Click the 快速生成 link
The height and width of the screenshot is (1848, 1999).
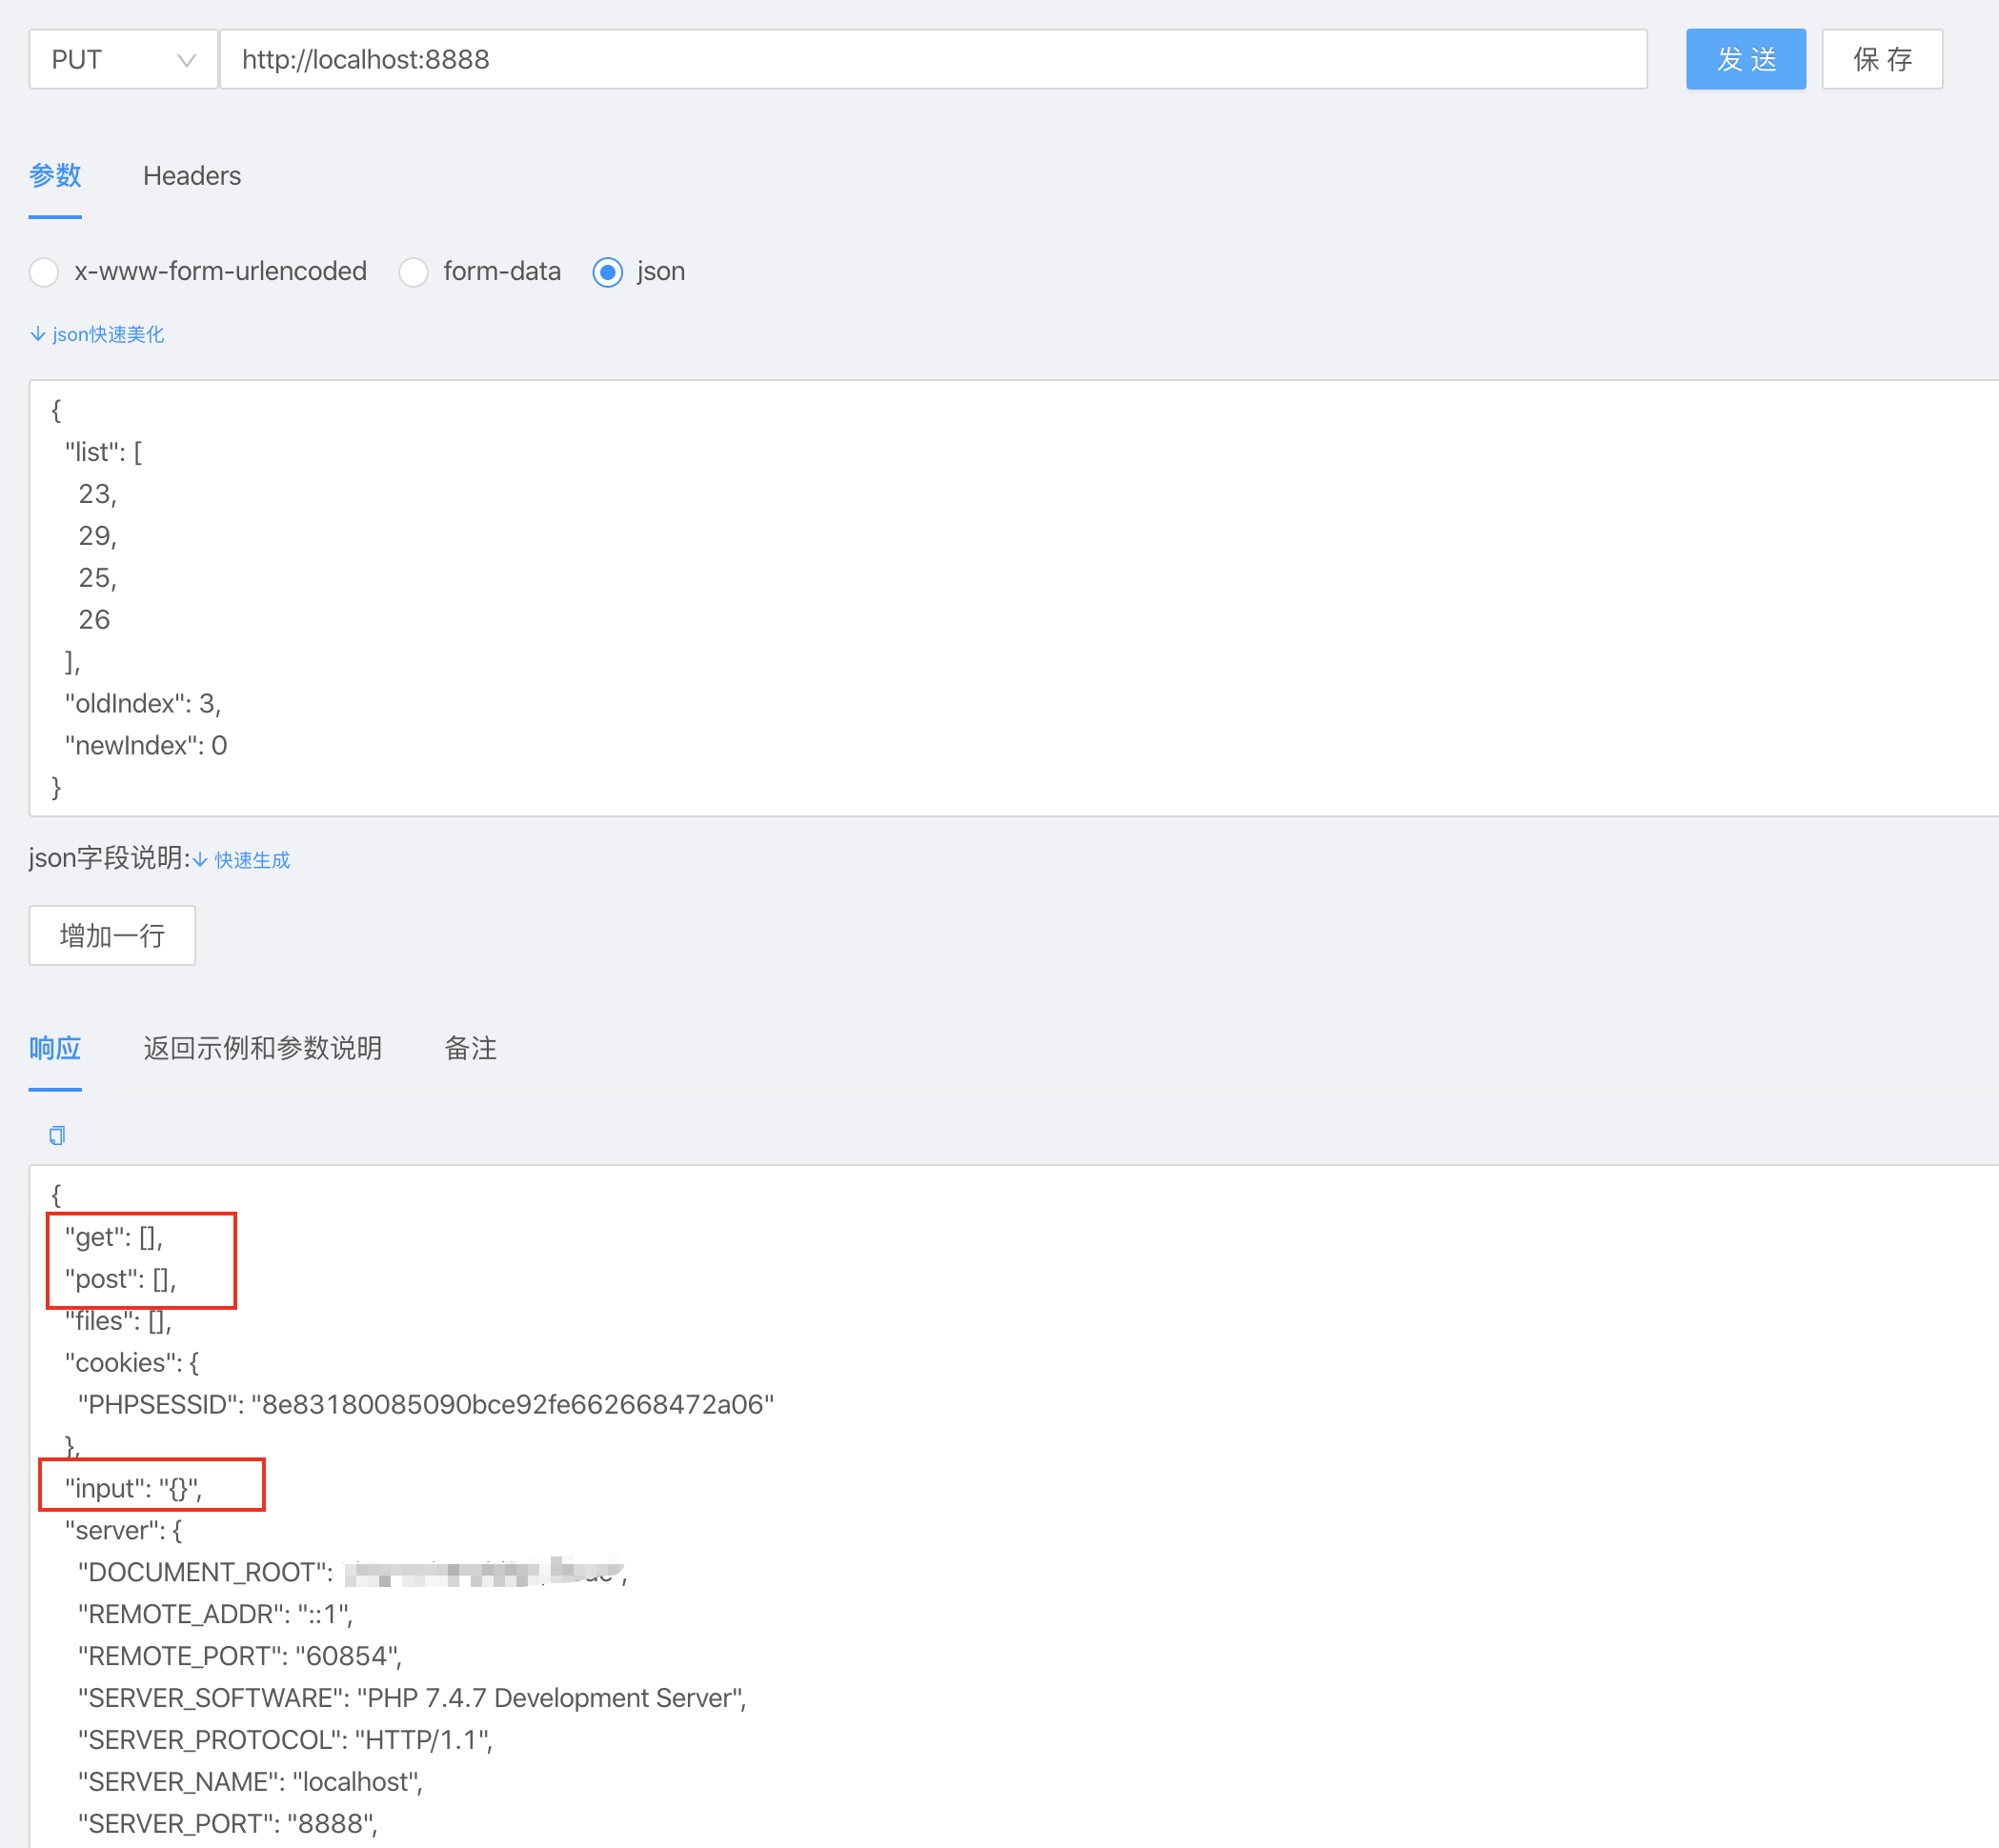[249, 859]
